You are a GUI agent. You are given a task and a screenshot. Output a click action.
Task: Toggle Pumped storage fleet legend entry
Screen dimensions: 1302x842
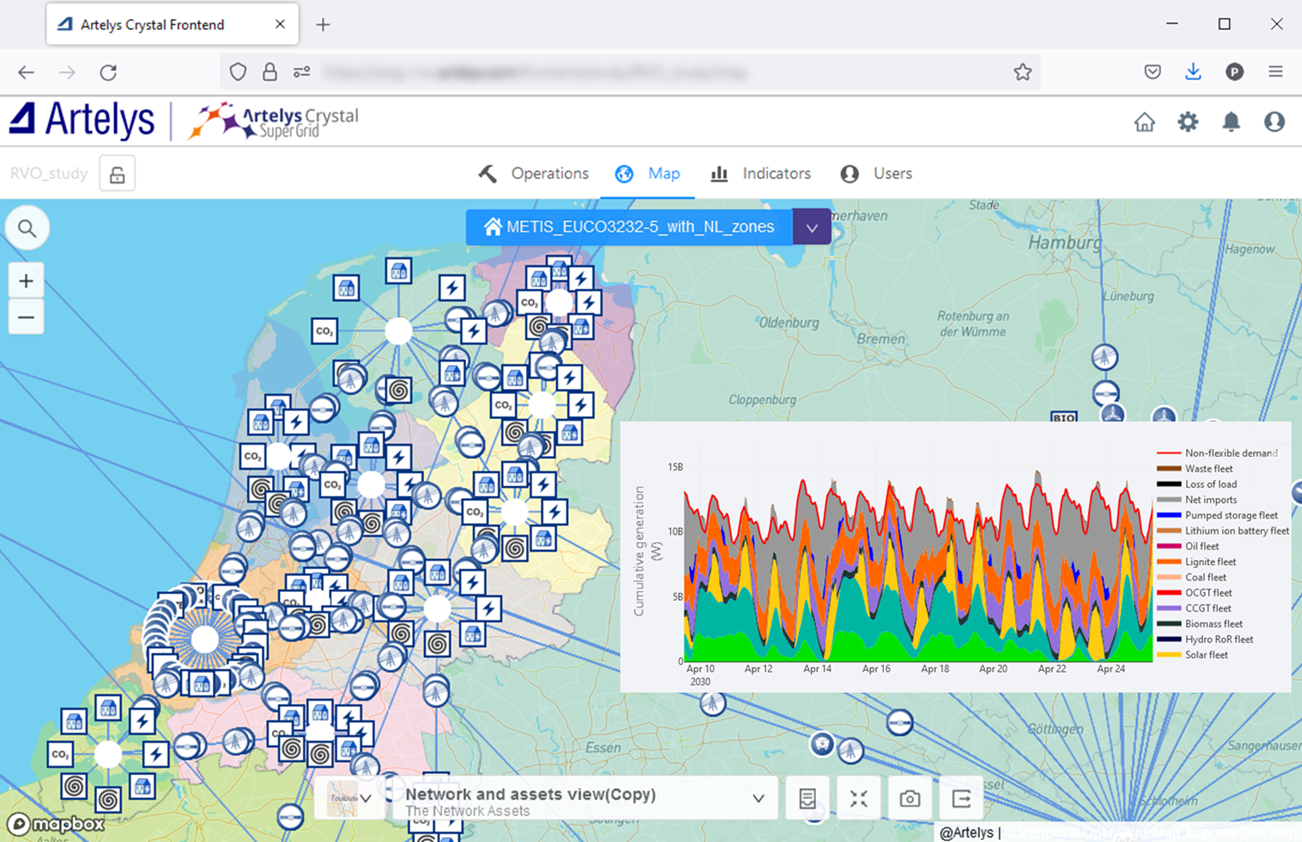(x=1218, y=515)
